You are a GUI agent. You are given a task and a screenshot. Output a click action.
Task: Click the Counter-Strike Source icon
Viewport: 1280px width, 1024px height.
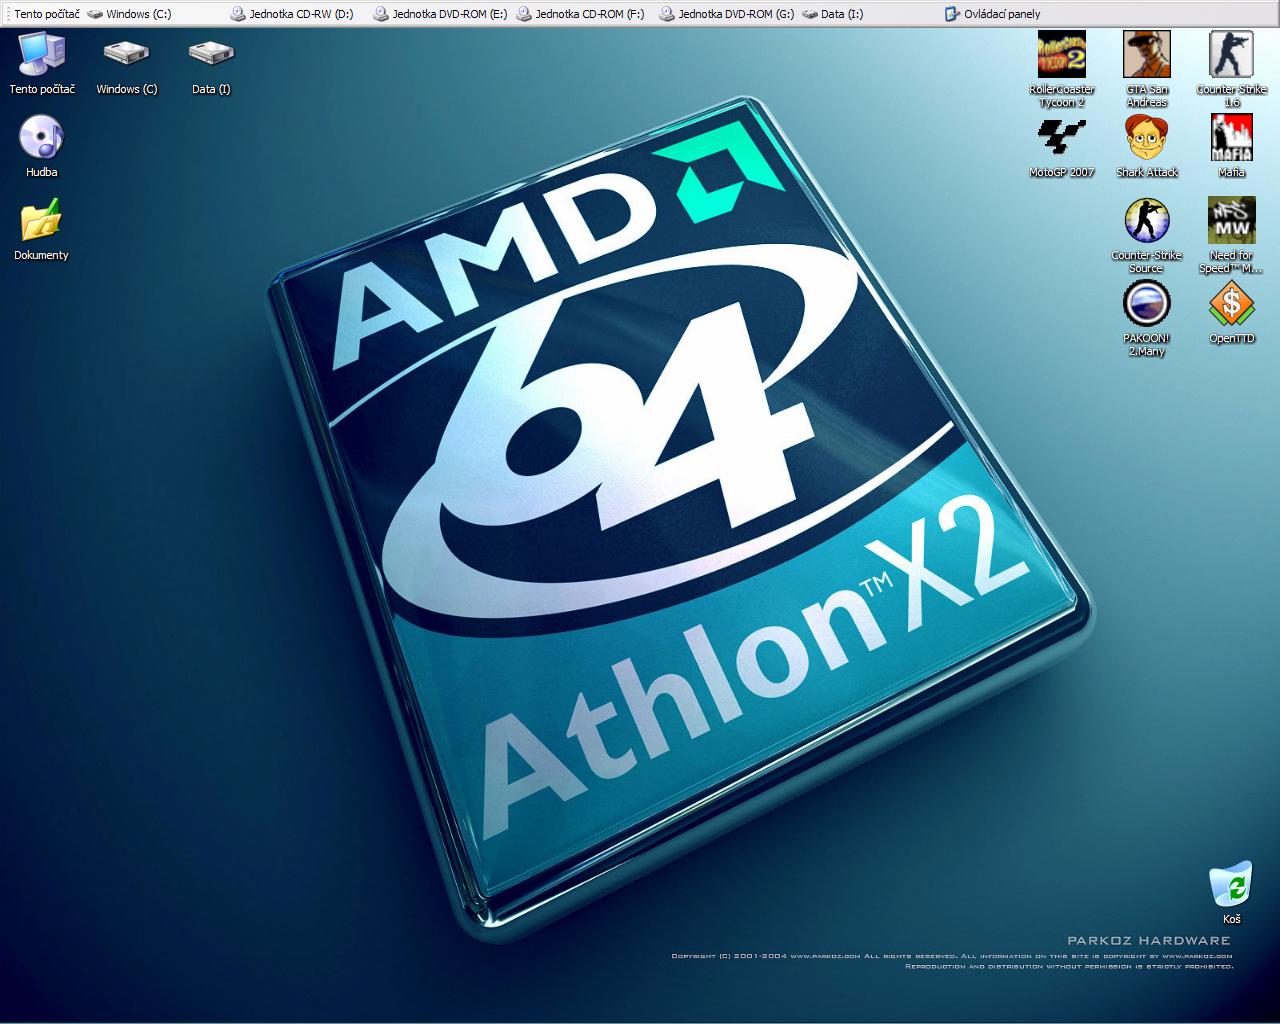pyautogui.click(x=1146, y=221)
